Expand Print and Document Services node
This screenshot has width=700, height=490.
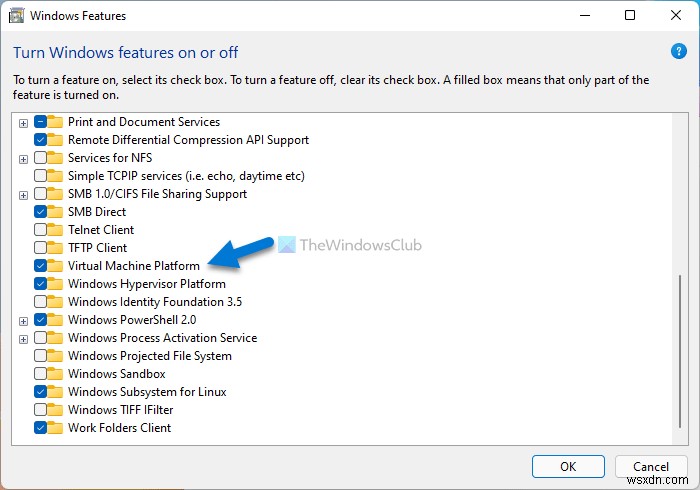coord(24,122)
